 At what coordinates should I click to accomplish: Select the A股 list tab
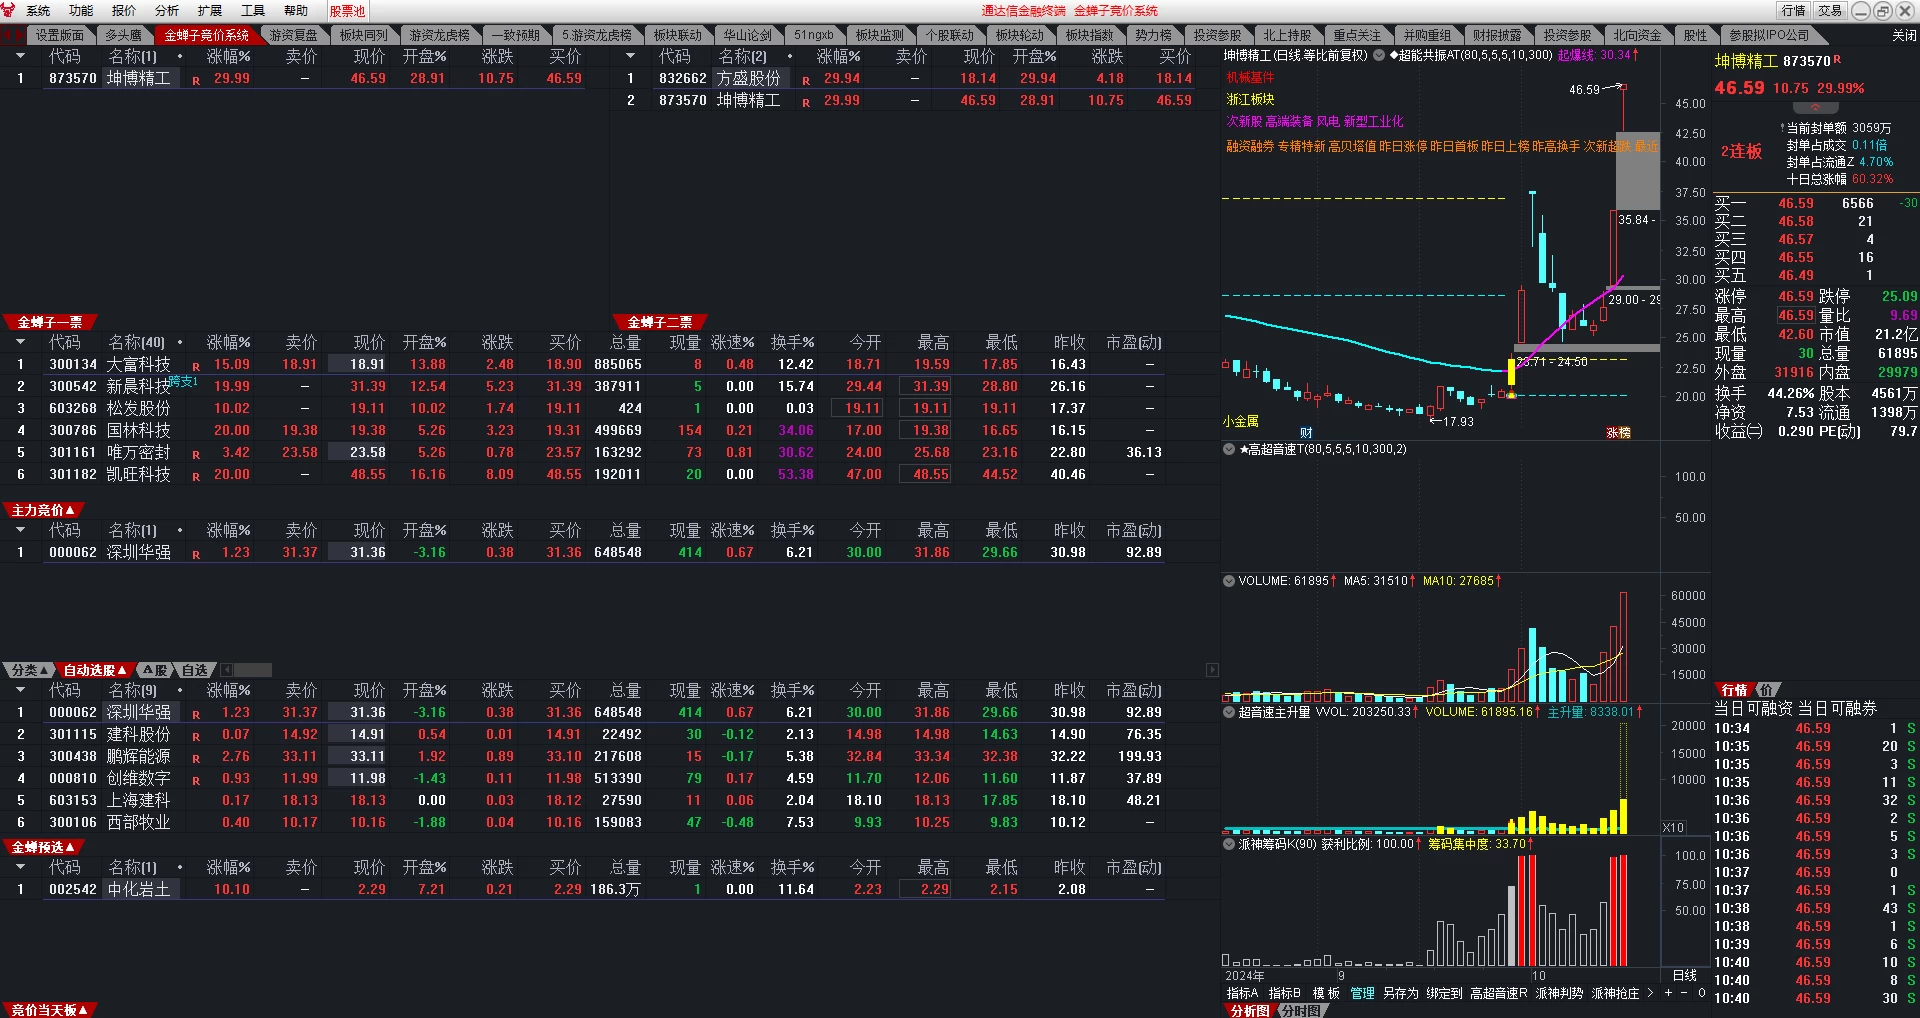tap(155, 670)
